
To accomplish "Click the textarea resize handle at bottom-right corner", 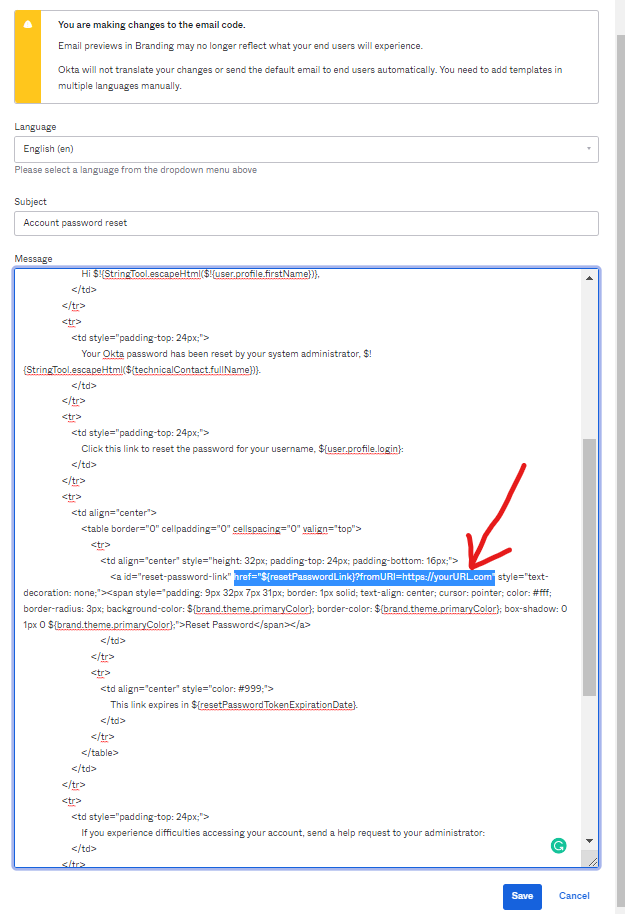I will (x=592, y=860).
